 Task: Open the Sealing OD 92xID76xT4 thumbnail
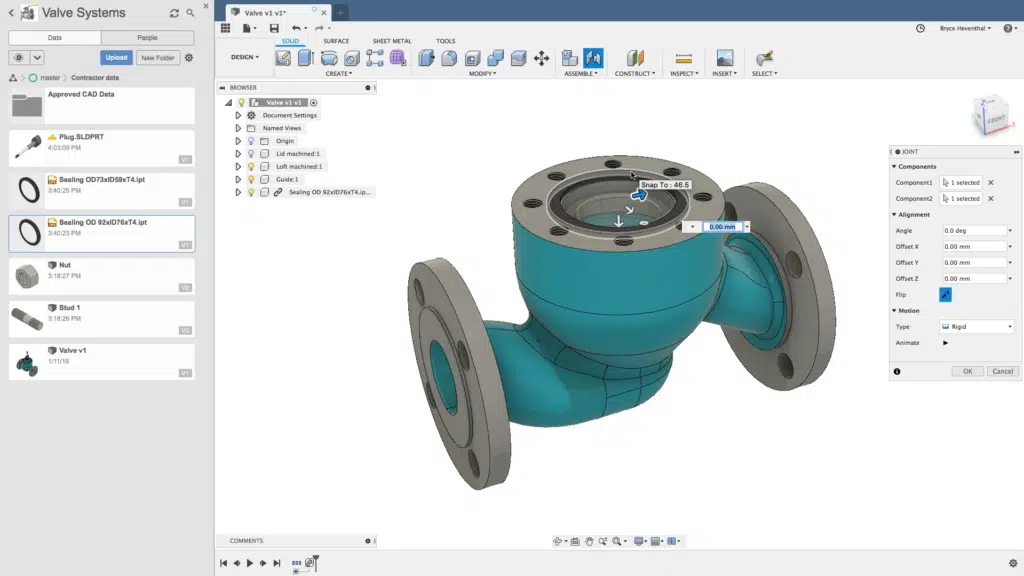click(30, 230)
